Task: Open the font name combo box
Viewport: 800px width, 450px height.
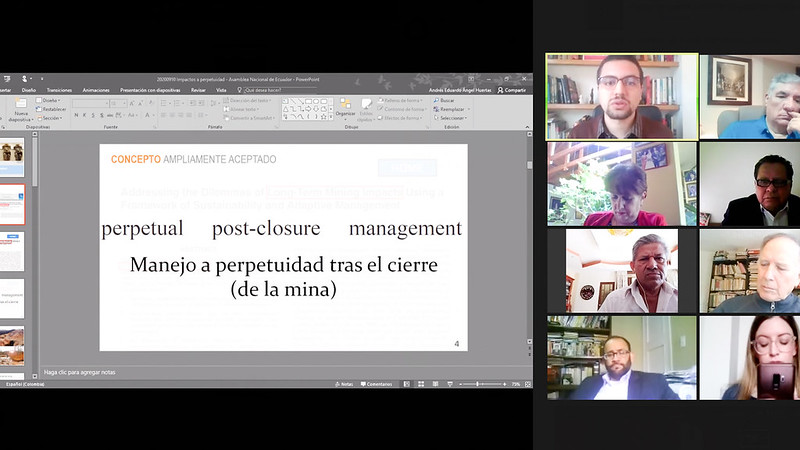Action: pyautogui.click(x=90, y=104)
